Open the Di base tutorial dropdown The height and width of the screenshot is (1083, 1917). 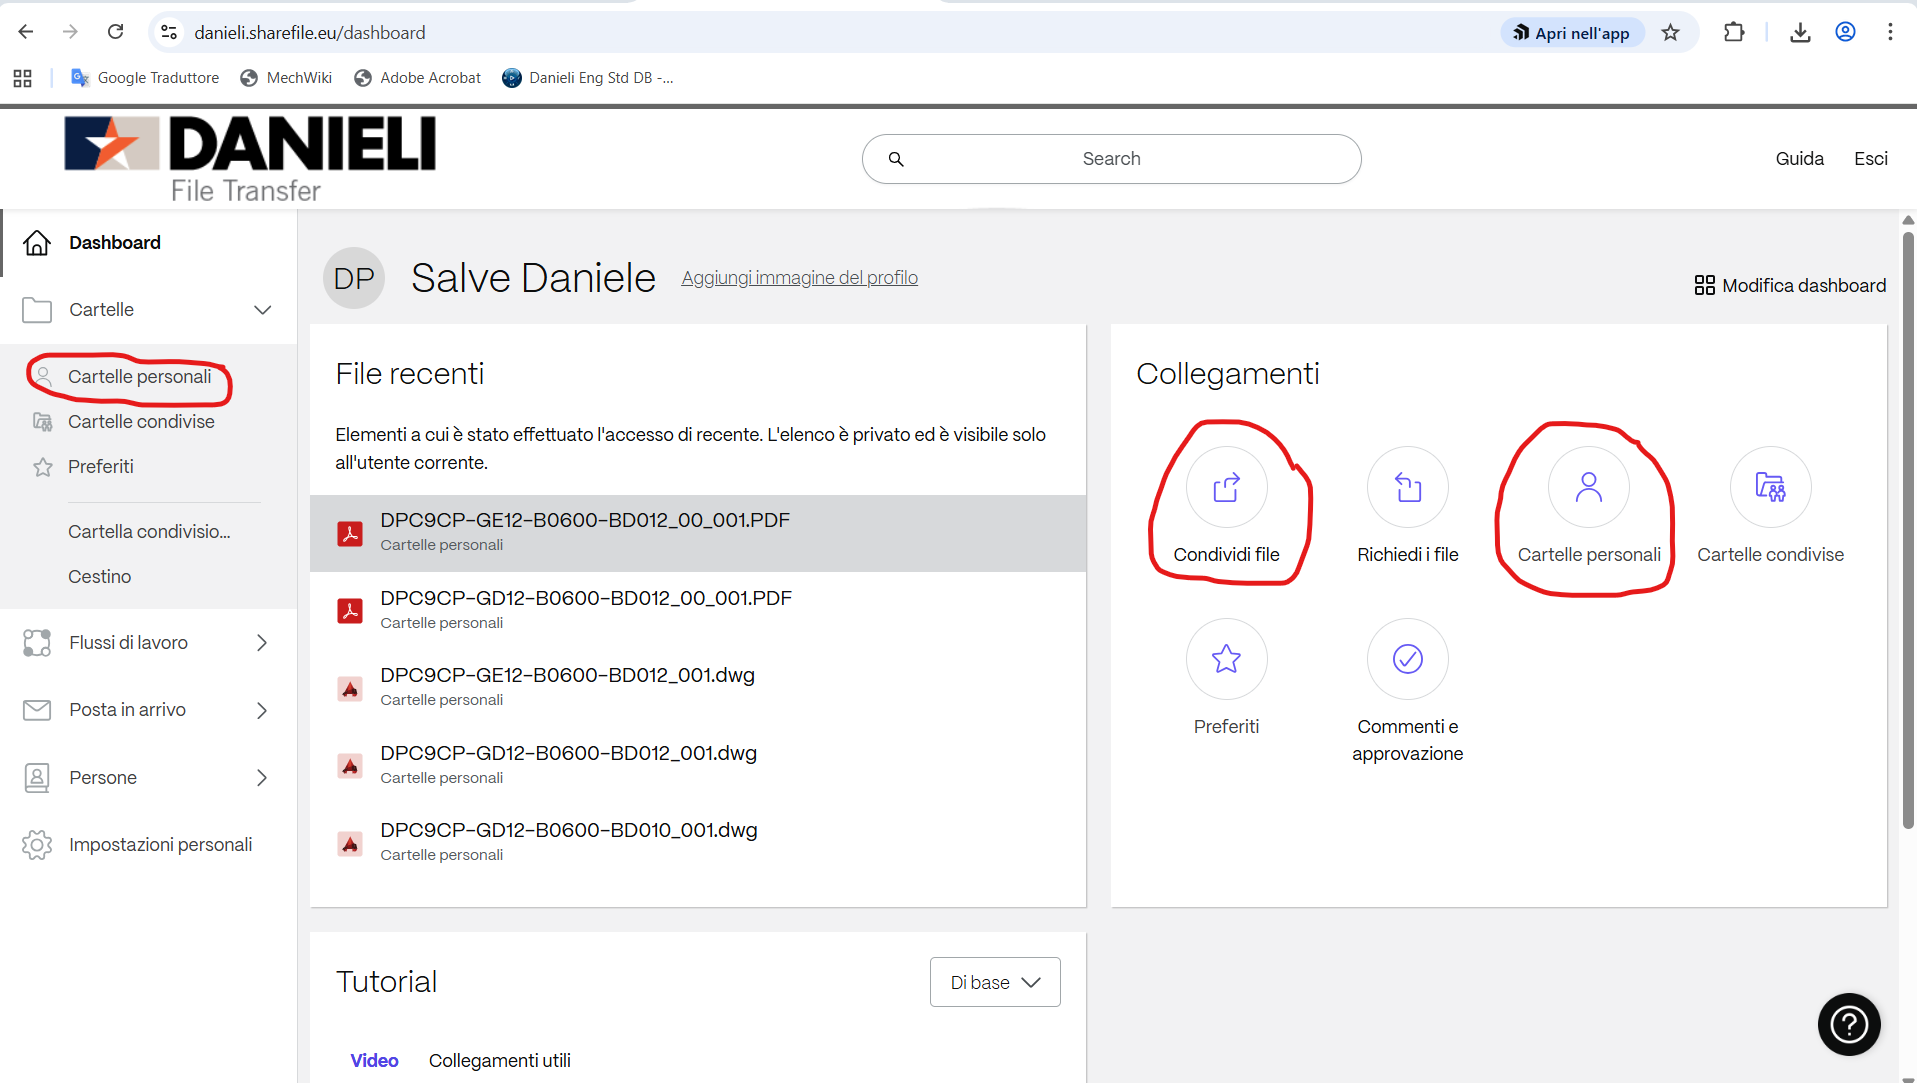click(994, 982)
